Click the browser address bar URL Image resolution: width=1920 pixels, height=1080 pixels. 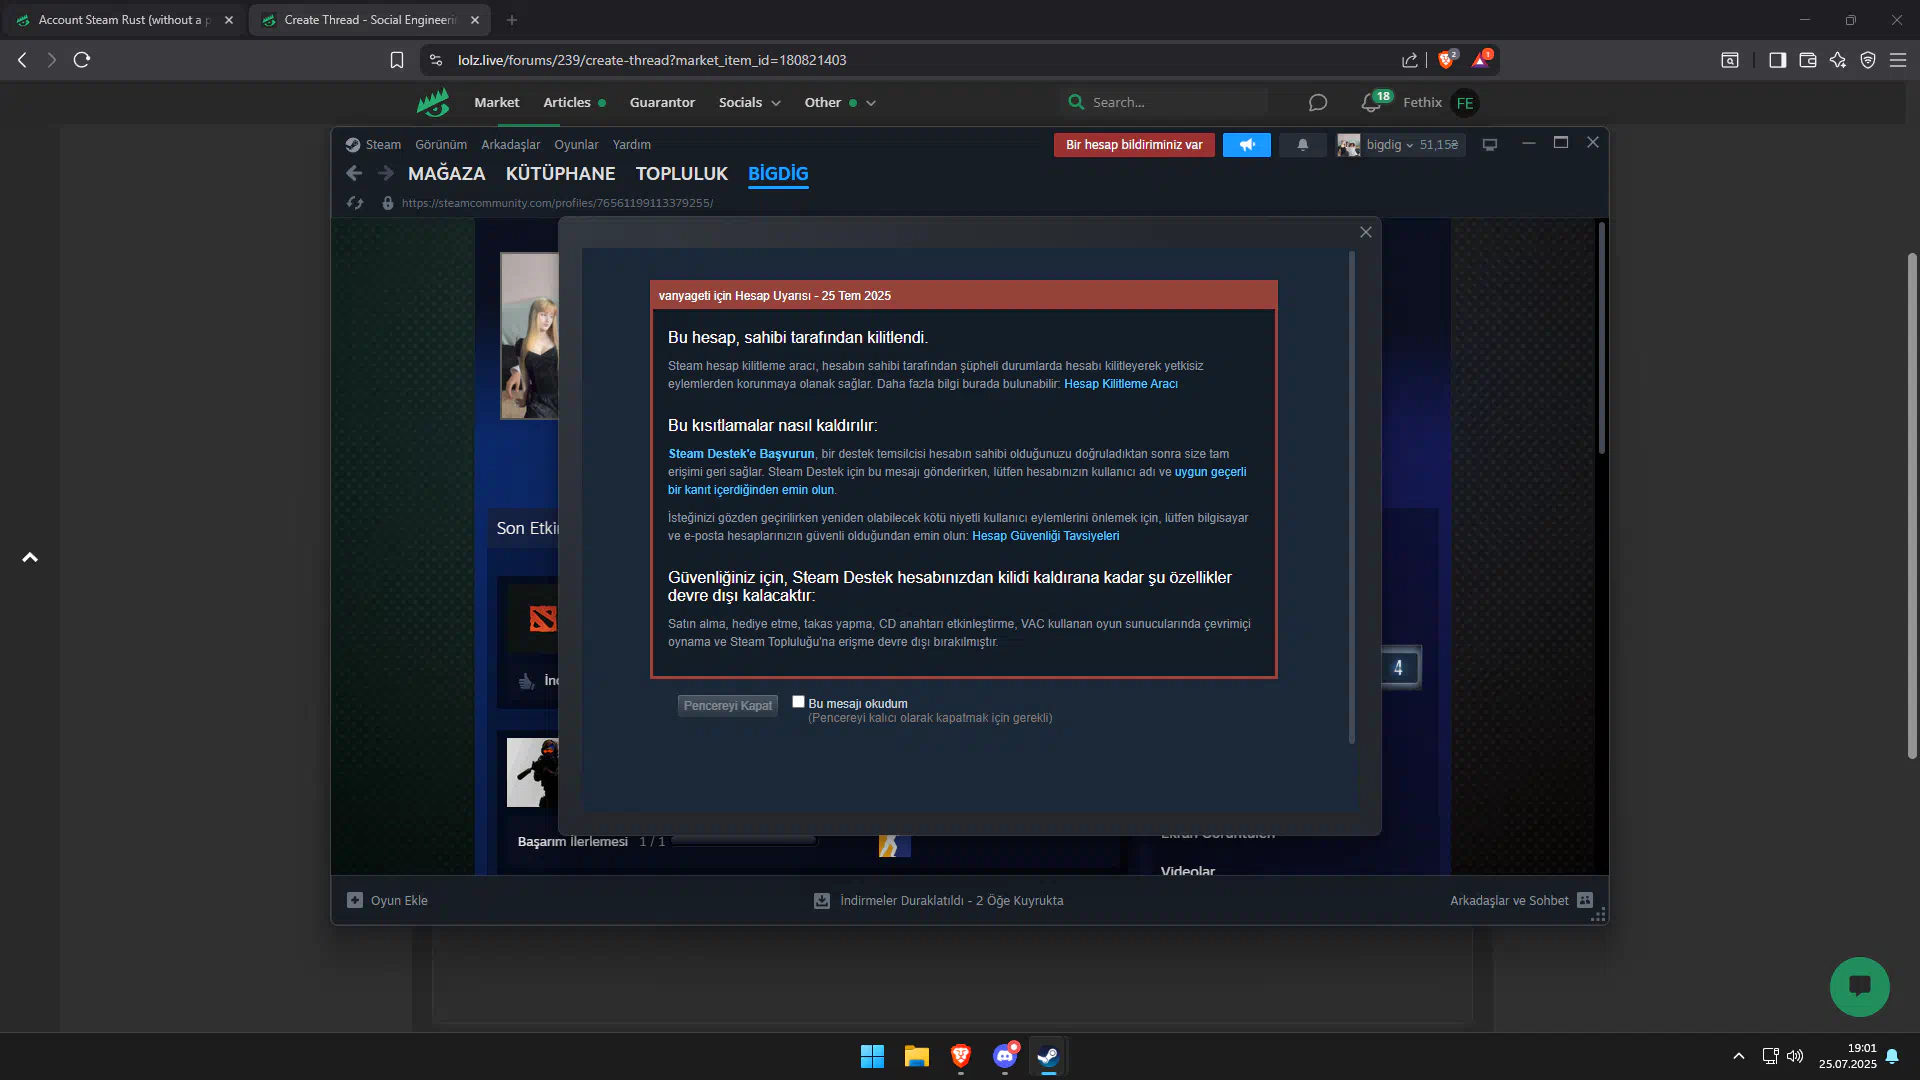pos(652,60)
